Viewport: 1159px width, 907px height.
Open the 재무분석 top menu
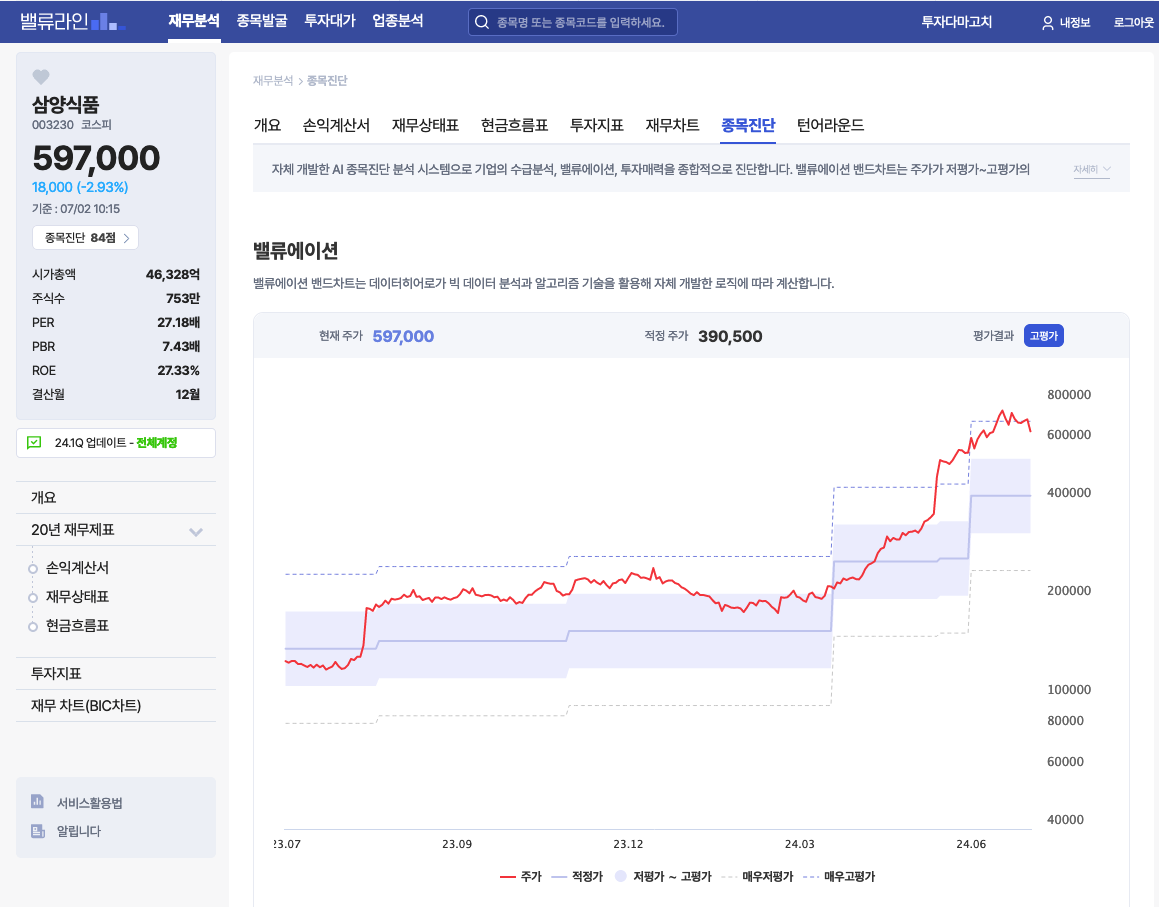tap(194, 21)
